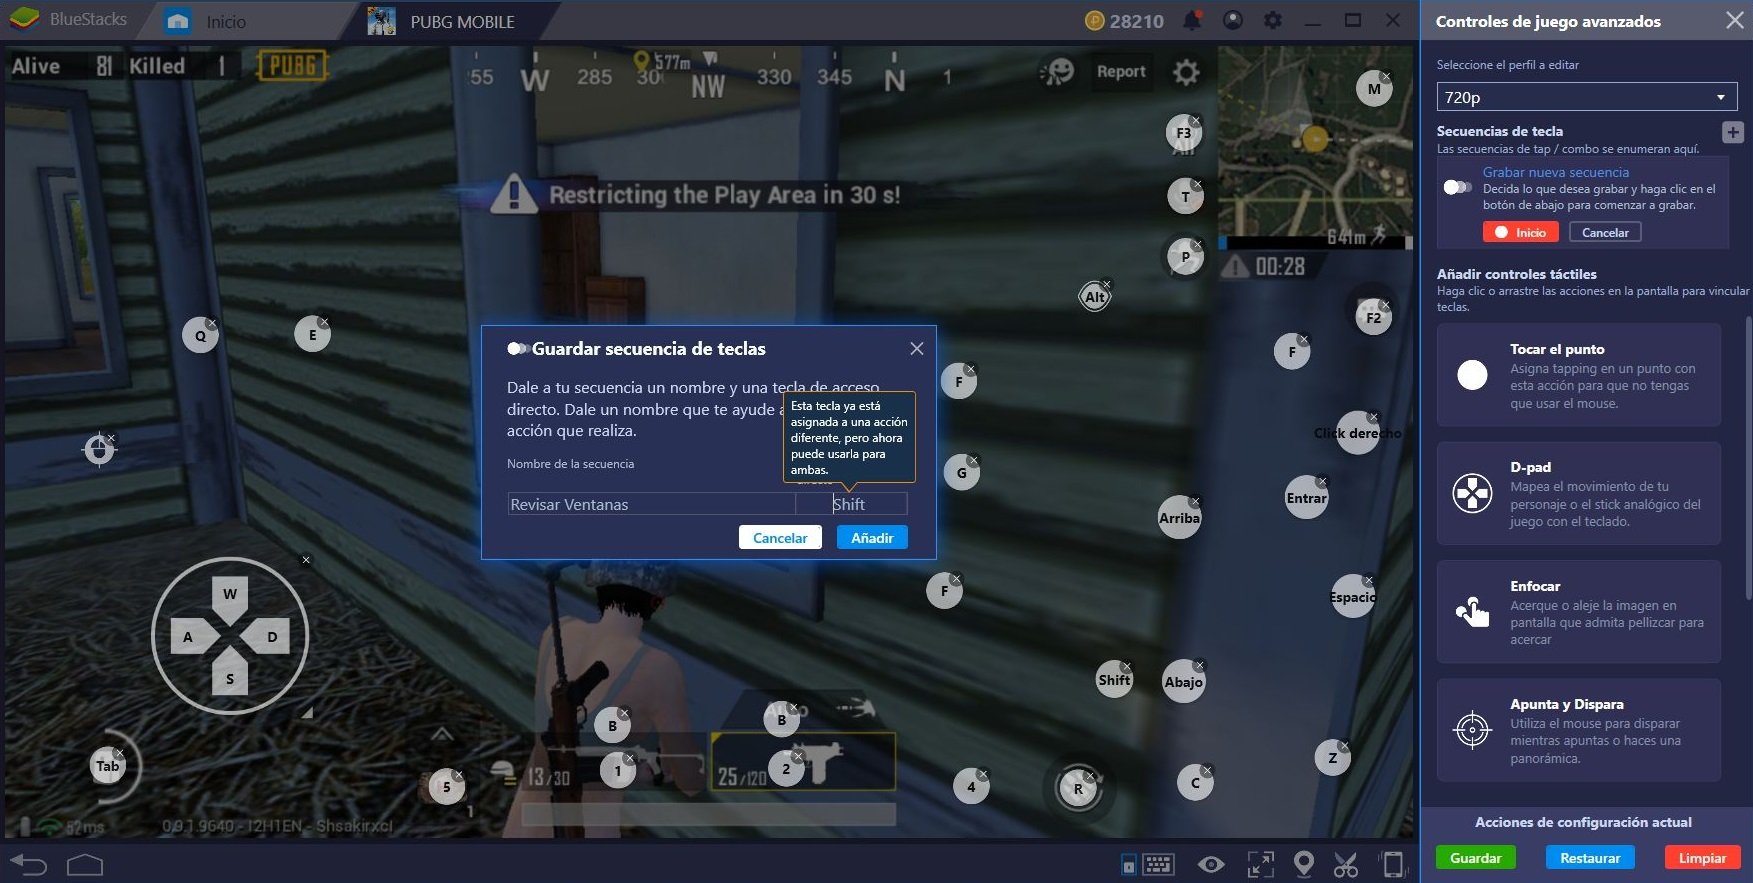This screenshot has width=1753, height=883.
Task: Toggle the eye overlay visibility icon
Action: pyautogui.click(x=1211, y=864)
